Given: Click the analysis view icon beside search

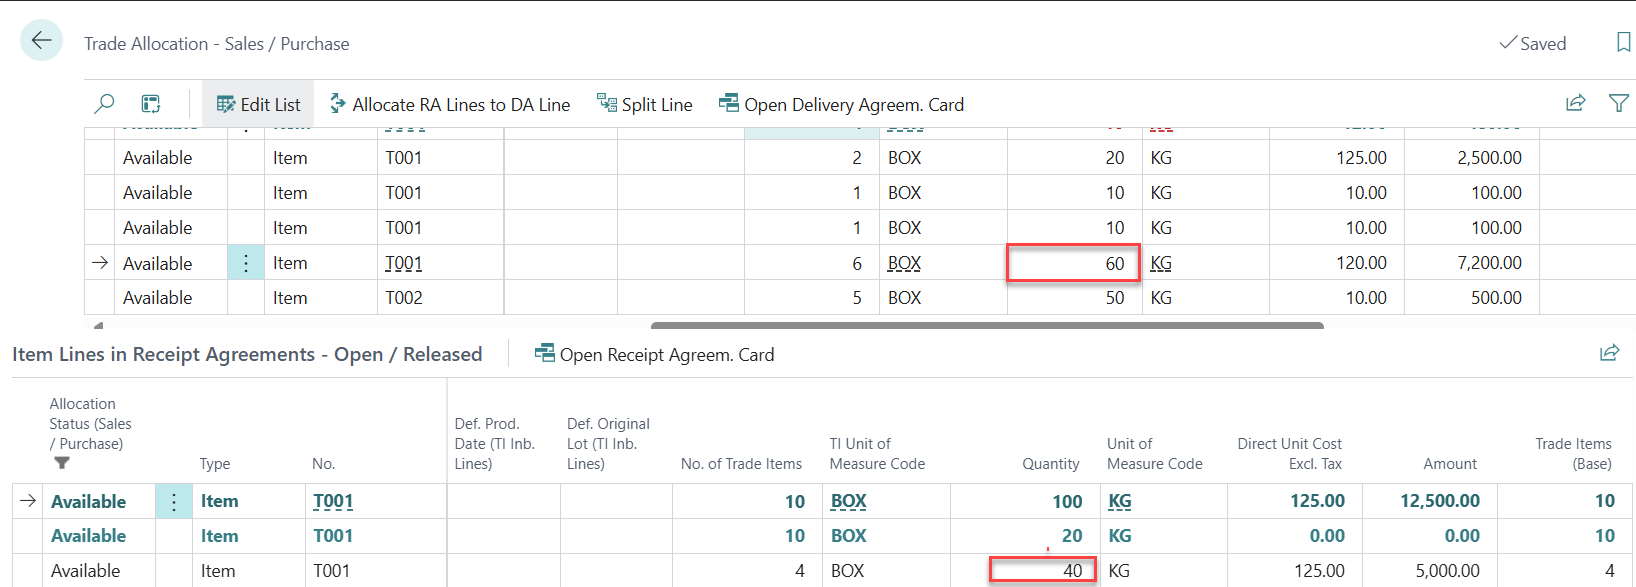Looking at the screenshot, I should (x=151, y=104).
